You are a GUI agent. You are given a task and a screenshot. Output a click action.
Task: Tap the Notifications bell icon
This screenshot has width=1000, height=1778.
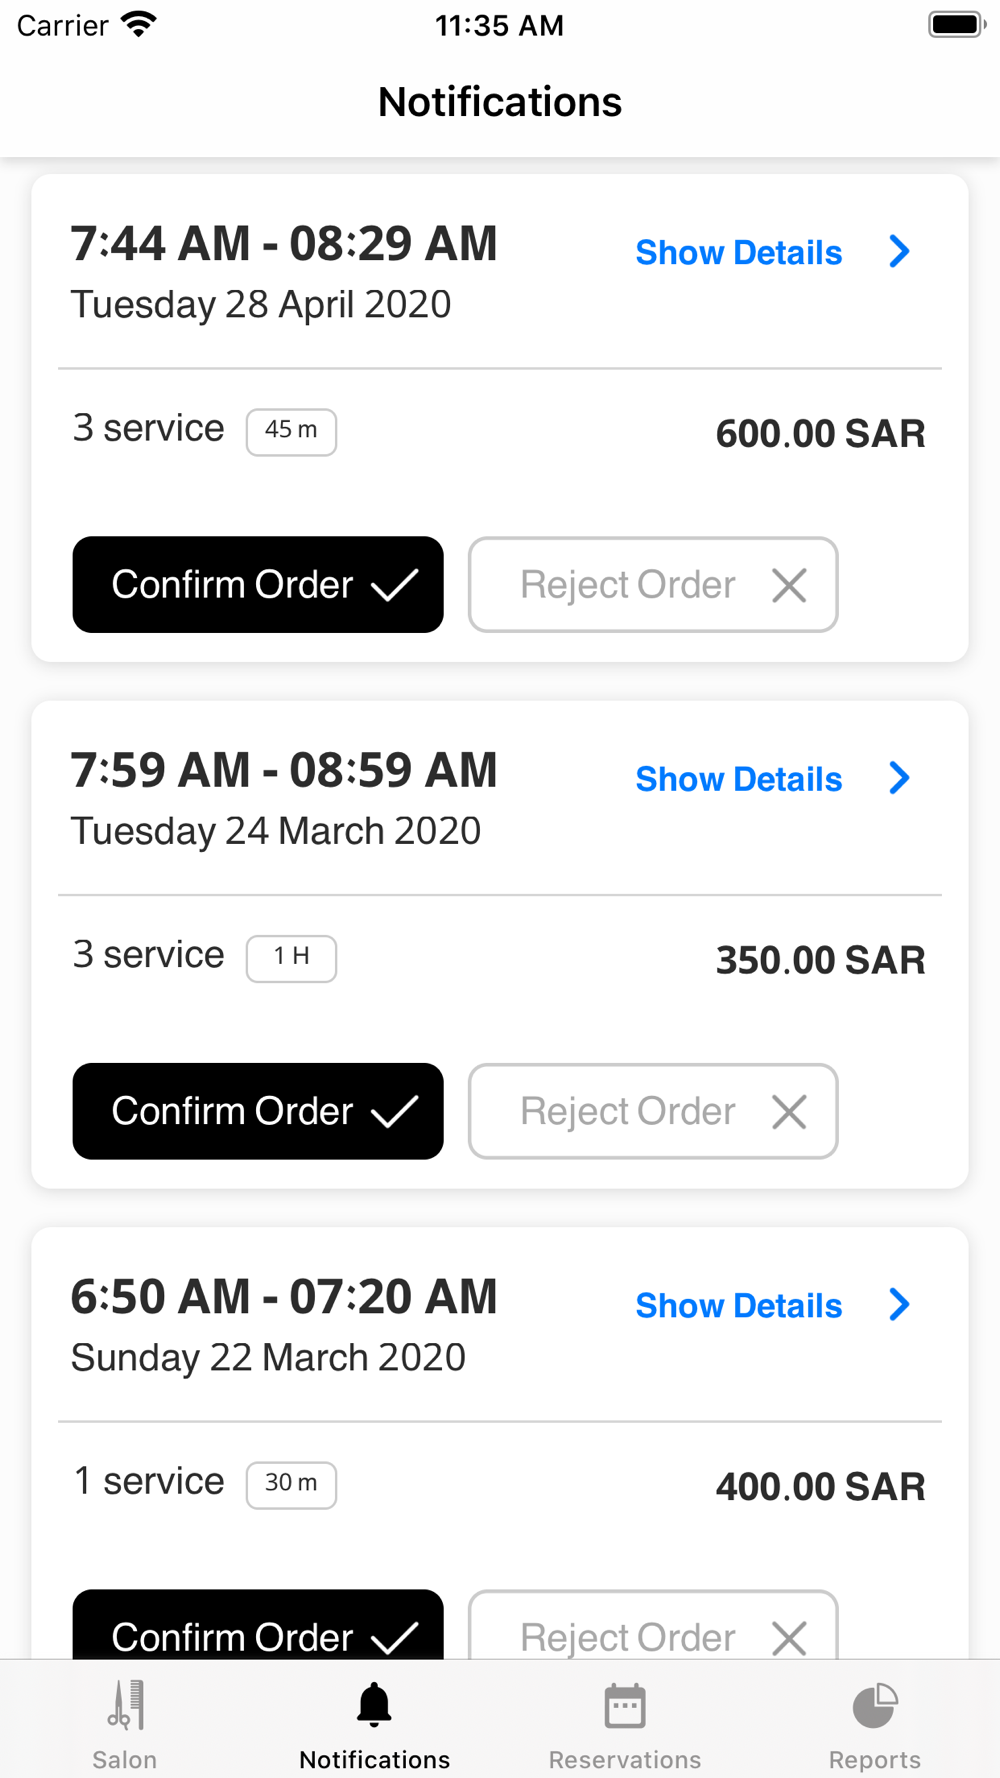[375, 1705]
